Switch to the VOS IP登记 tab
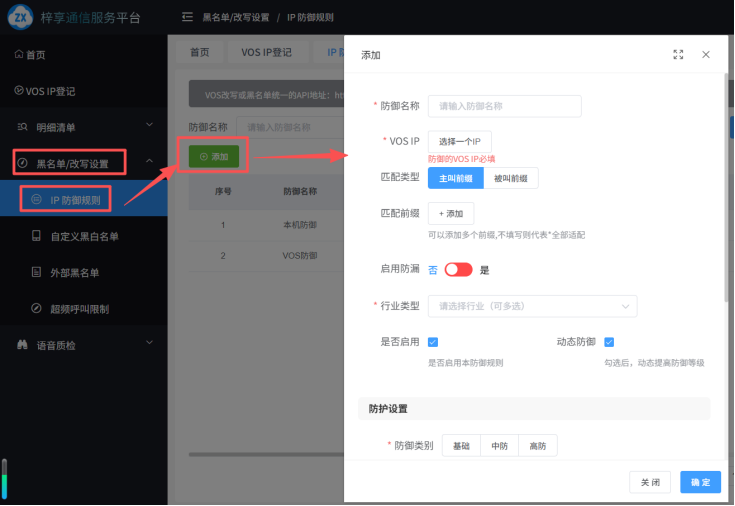 pyautogui.click(x=266, y=53)
